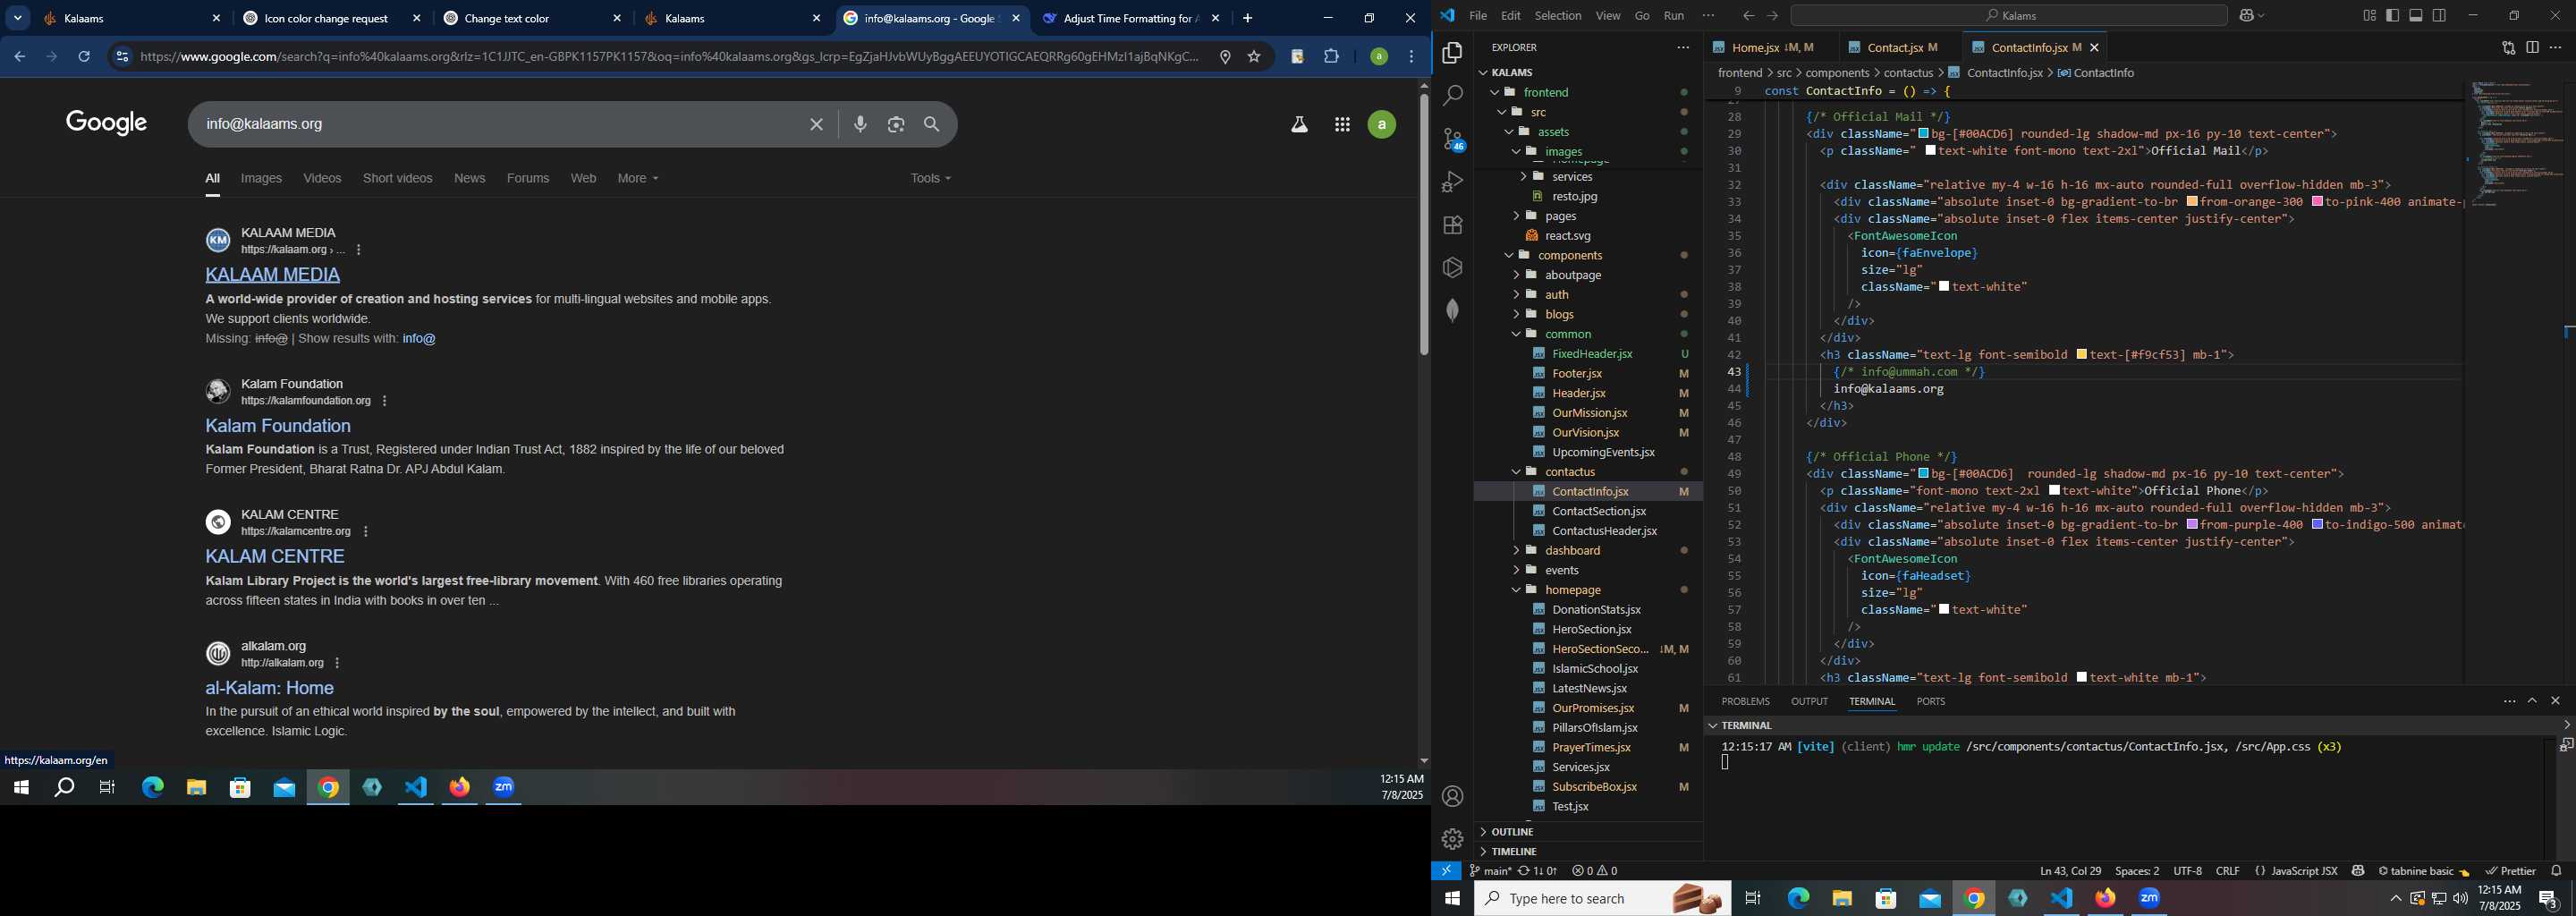Click the Copilot status icon in status bar
The height and width of the screenshot is (916, 2576).
point(2358,871)
